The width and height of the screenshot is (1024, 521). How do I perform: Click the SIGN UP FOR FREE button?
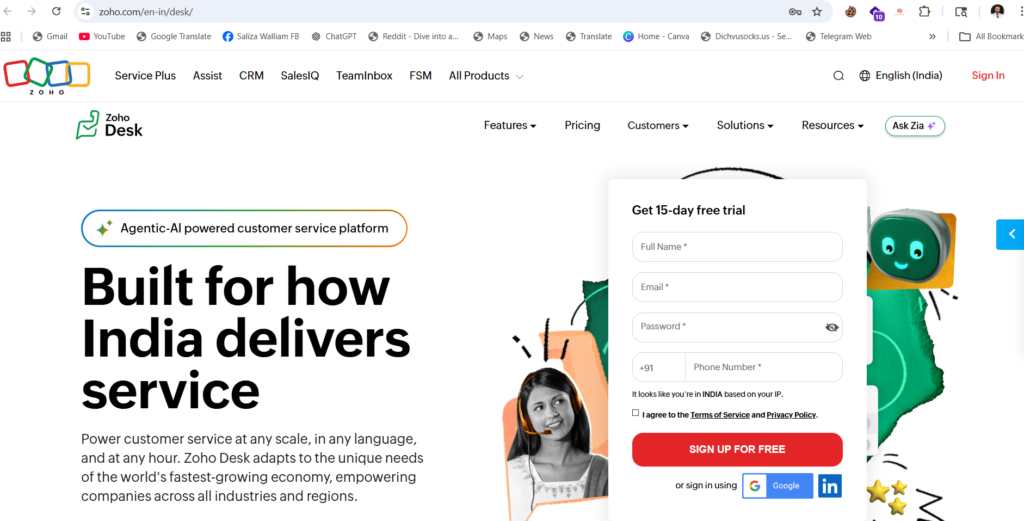(x=737, y=449)
